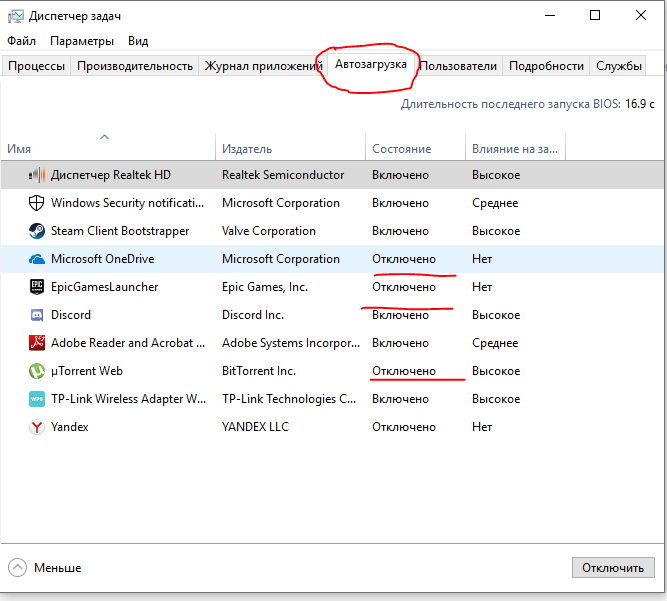Click Отключено status in the OneDrive row
The image size is (667, 601).
pyautogui.click(x=404, y=259)
